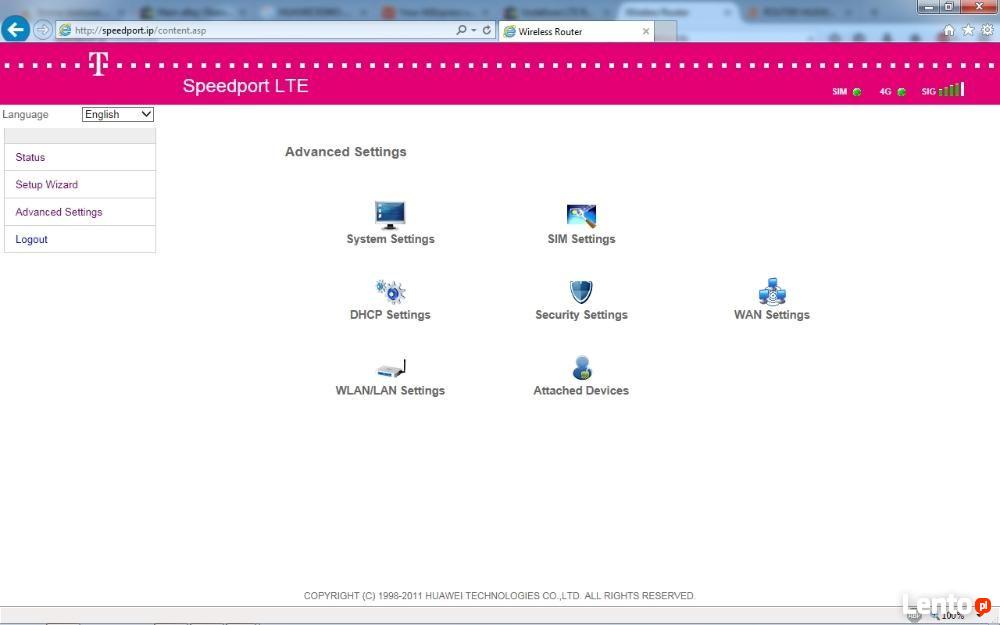Click the Speedport LTE title text

click(x=246, y=86)
